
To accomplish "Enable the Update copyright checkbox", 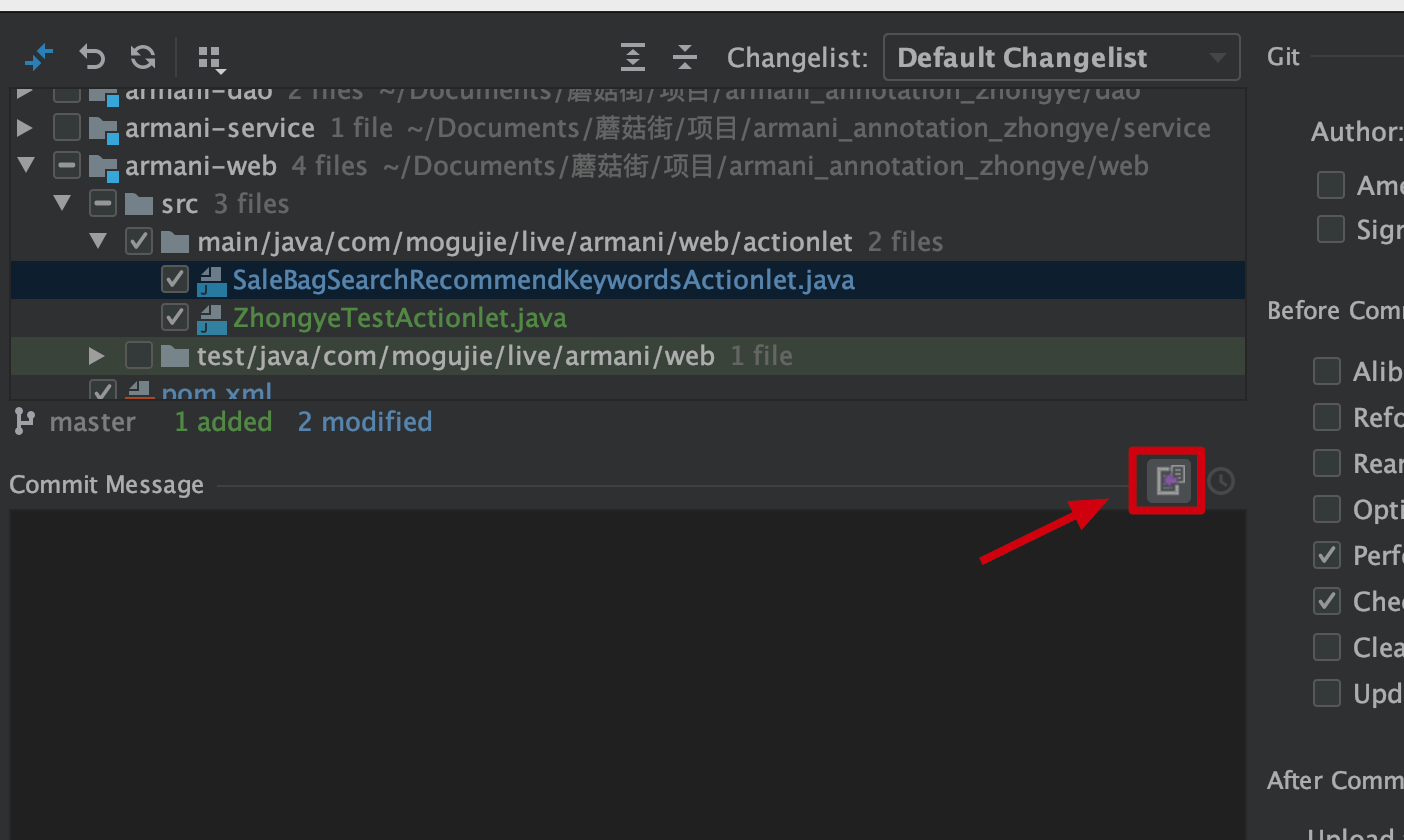I will click(1326, 693).
